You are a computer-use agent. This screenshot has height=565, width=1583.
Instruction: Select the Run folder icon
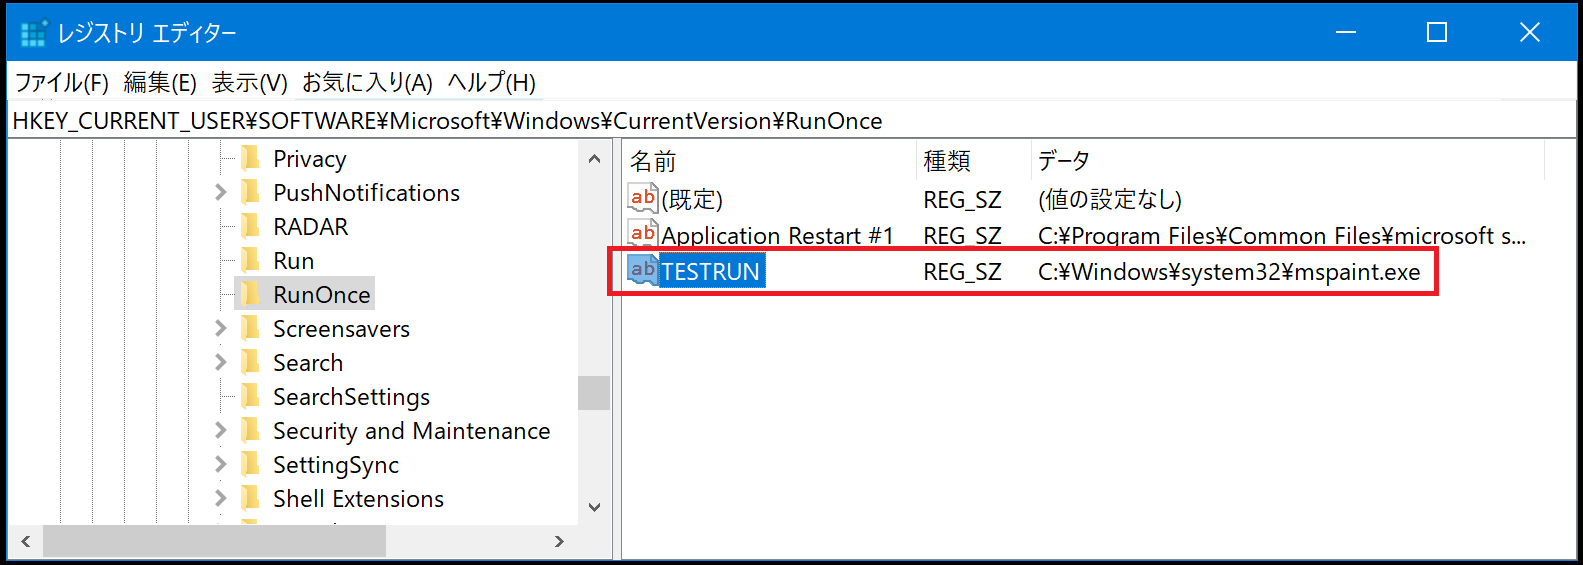point(251,260)
